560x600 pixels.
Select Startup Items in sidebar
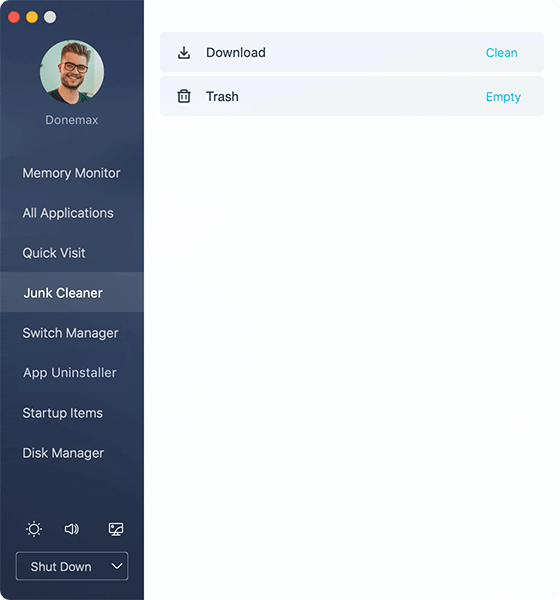click(63, 413)
